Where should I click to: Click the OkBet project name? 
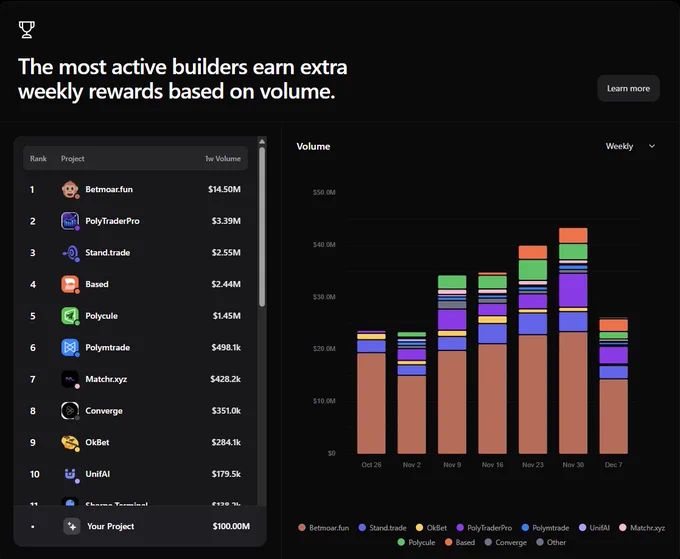(97, 442)
